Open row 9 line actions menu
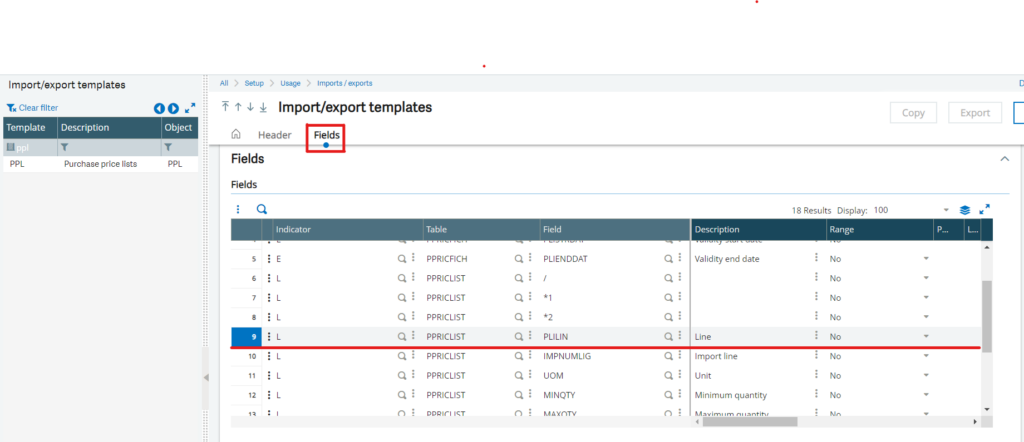The height and width of the screenshot is (442, 1024). click(x=268, y=337)
